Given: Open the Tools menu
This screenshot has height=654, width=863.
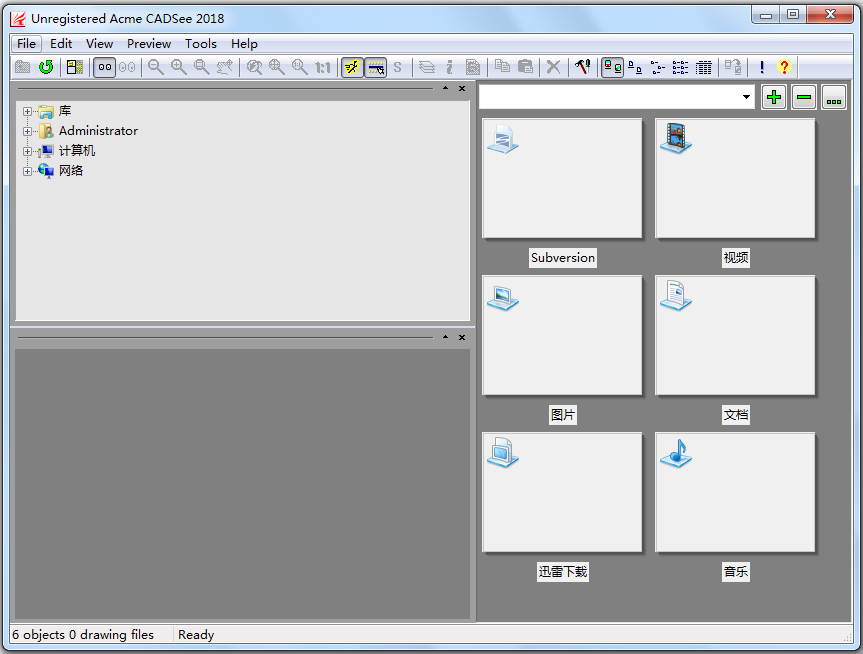Looking at the screenshot, I should tap(200, 43).
